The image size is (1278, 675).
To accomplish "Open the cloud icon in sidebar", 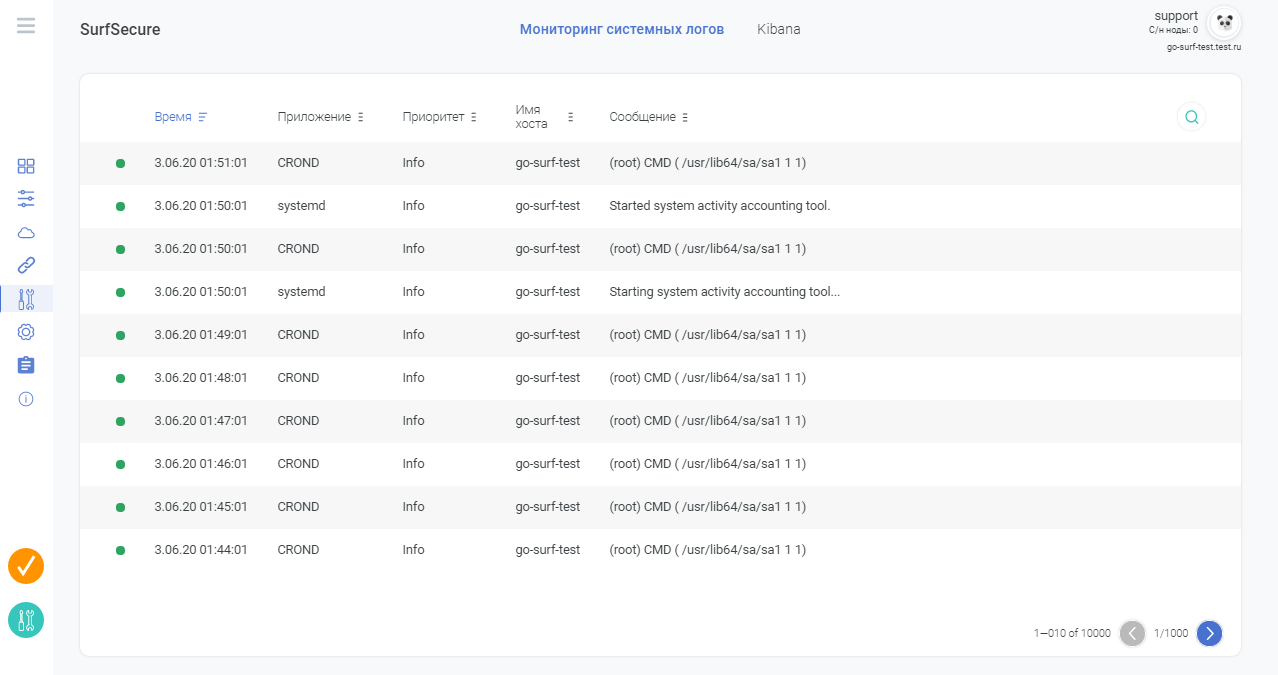I will pos(26,233).
